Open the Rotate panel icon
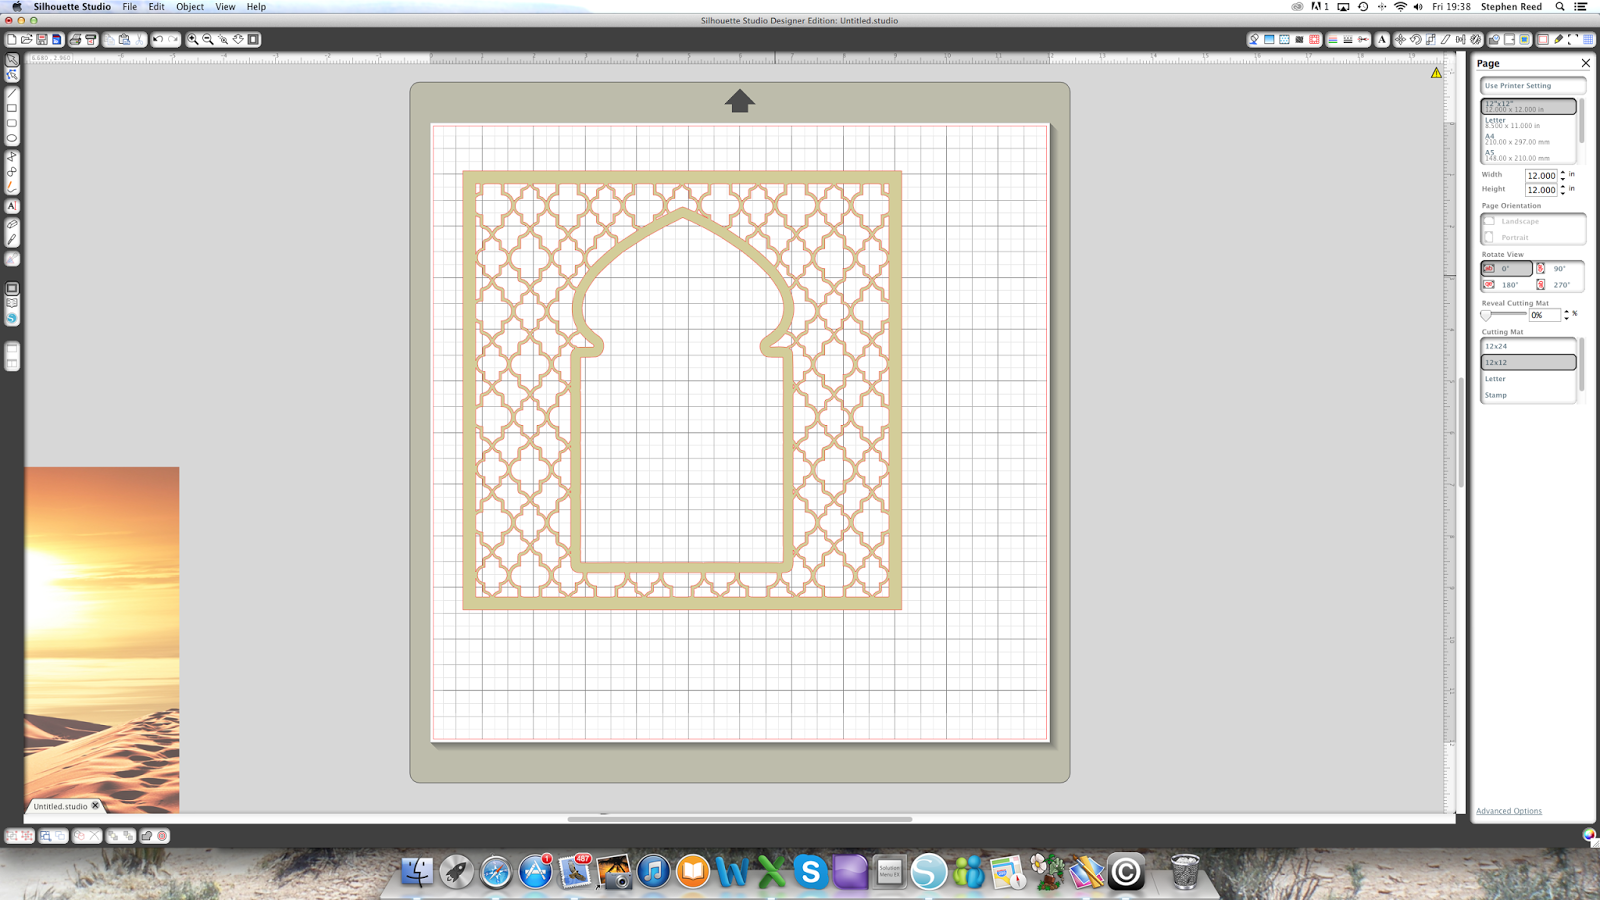This screenshot has height=900, width=1600. 1415,40
